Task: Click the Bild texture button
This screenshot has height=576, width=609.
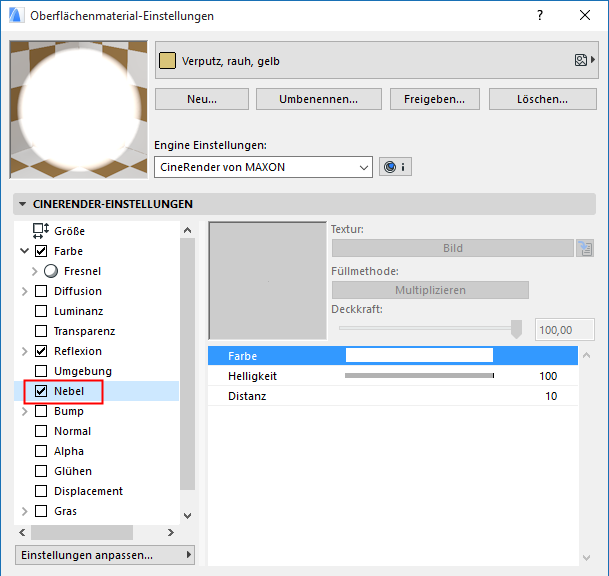Action: (x=452, y=248)
